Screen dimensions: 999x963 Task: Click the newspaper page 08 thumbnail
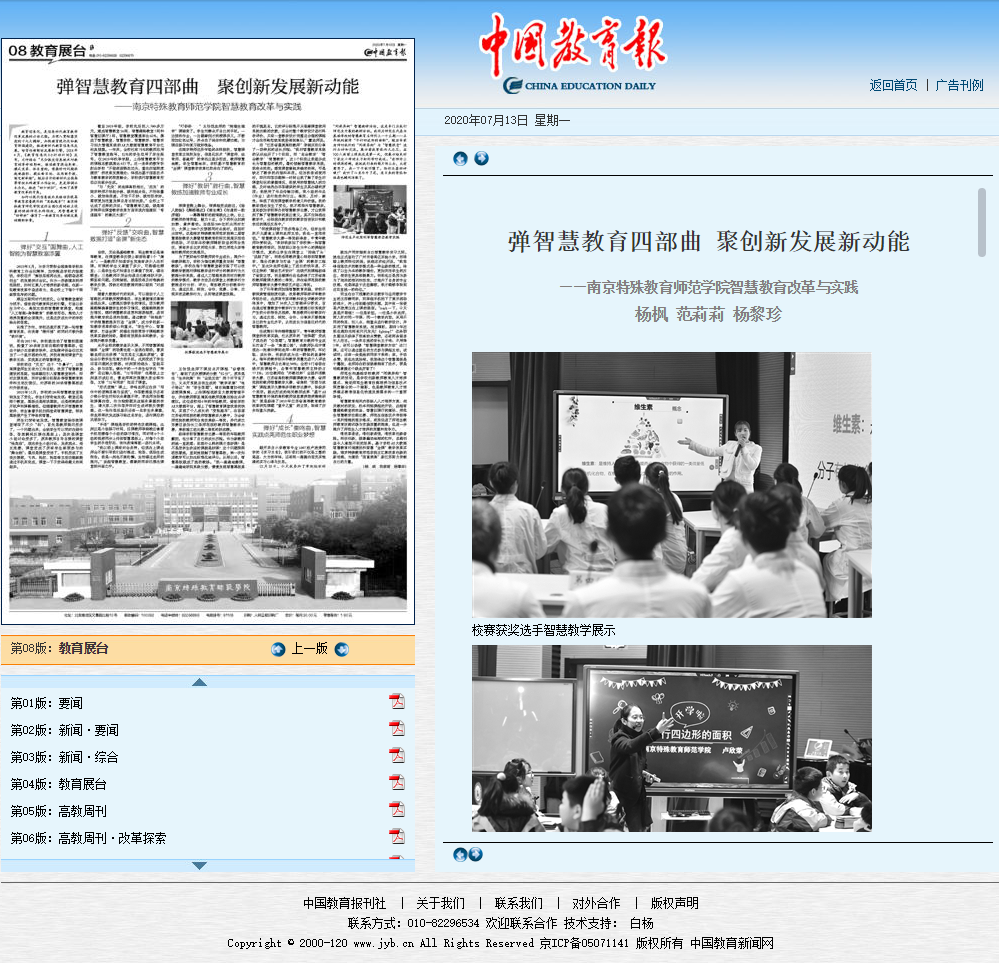tap(208, 331)
